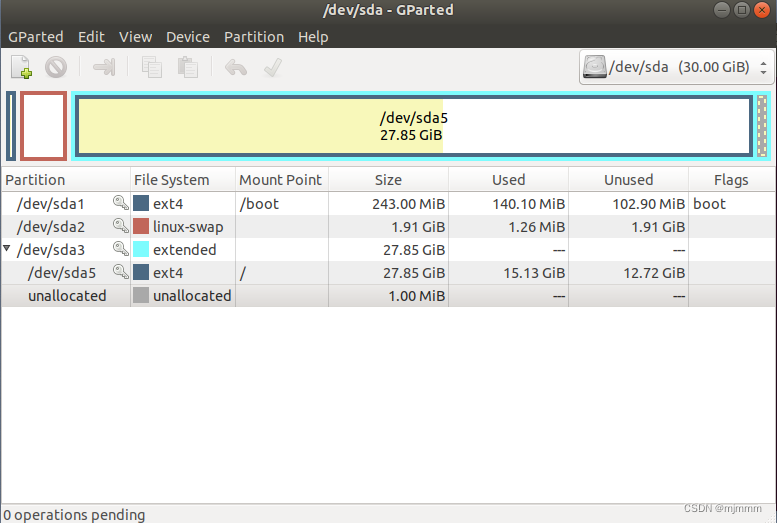Maximize the GParted window

(742, 10)
